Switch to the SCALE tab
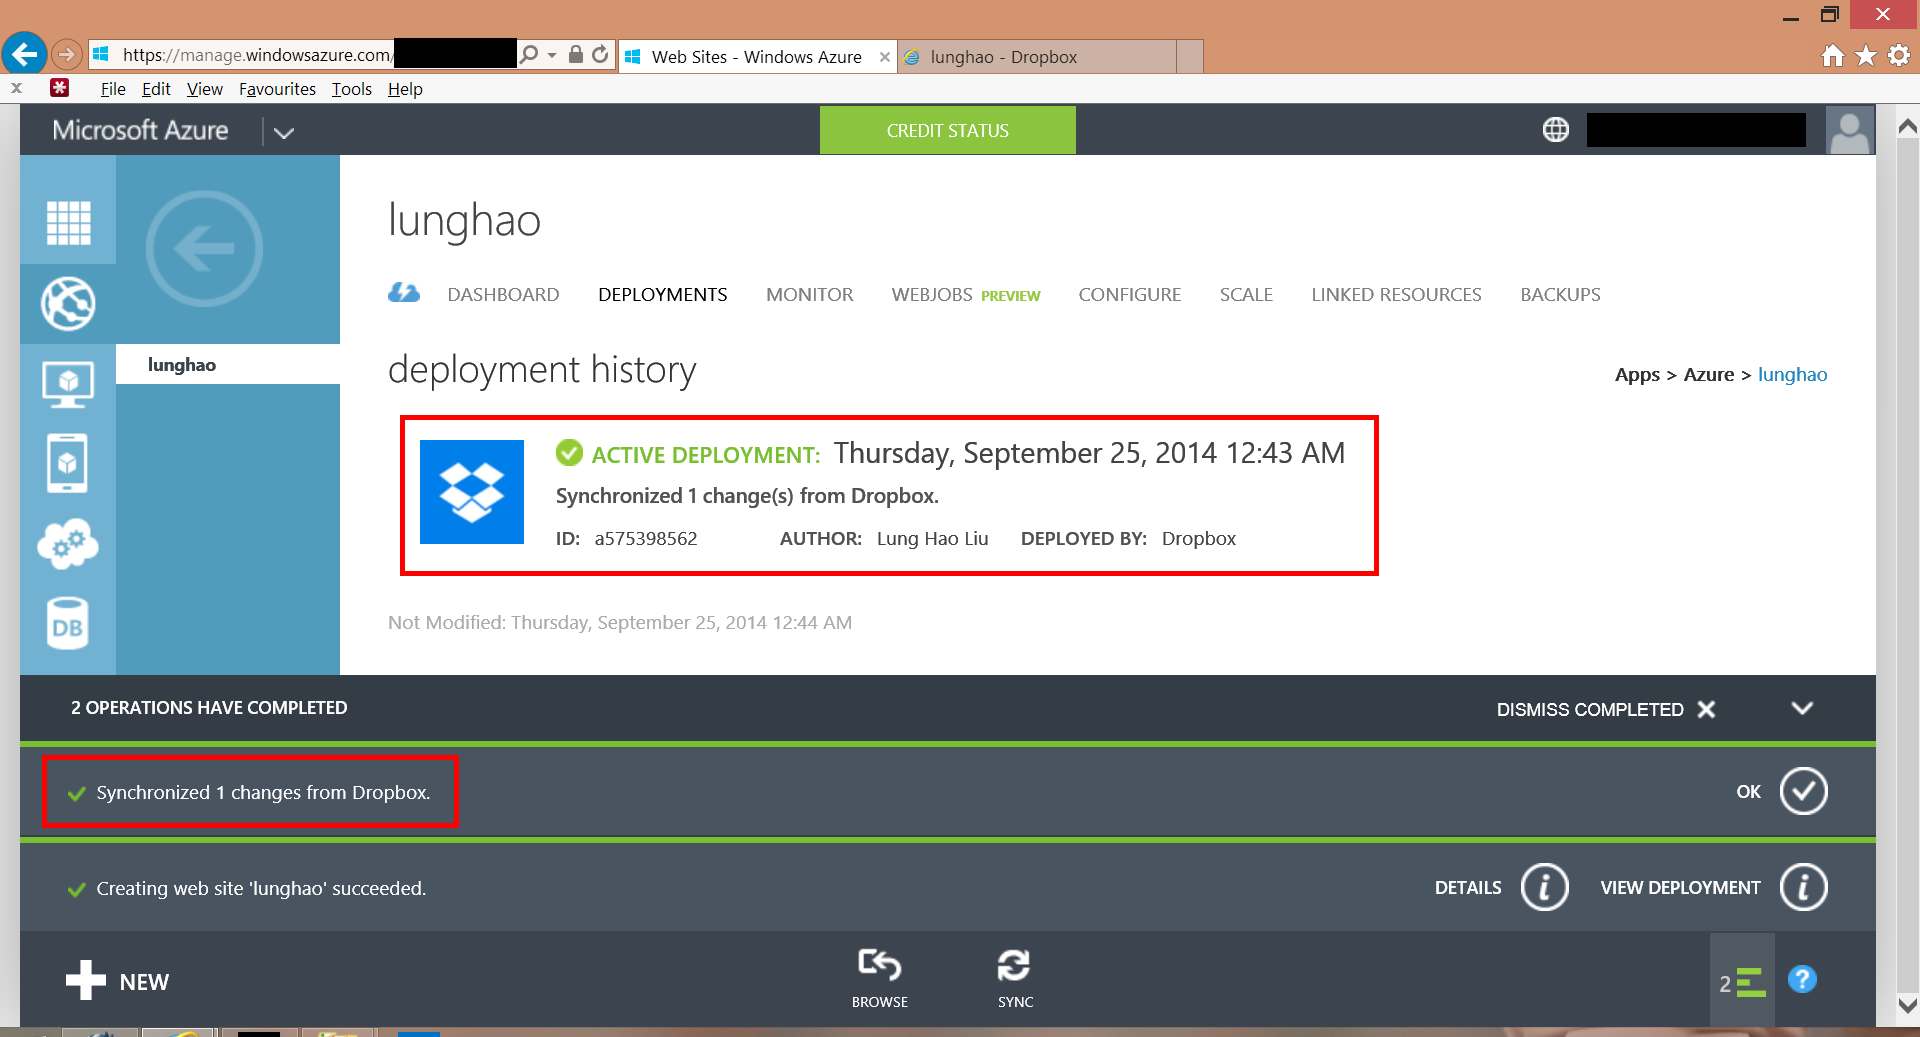 [x=1246, y=295]
